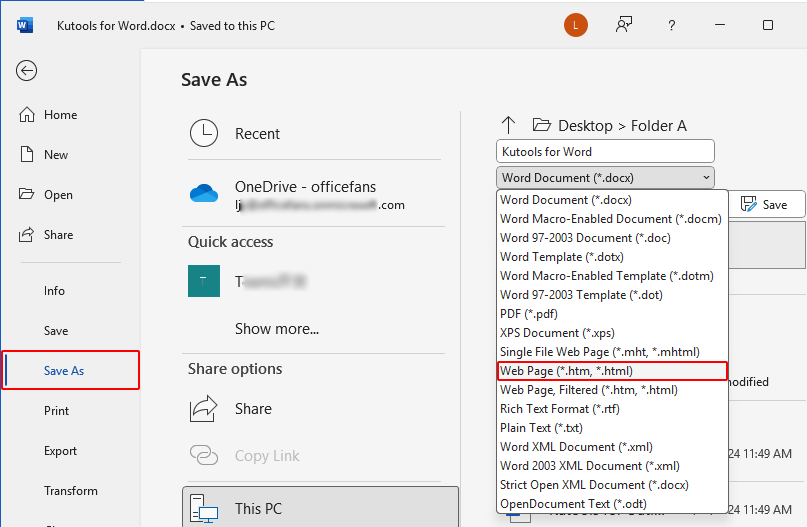Viewport: 807px width, 527px height.
Task: Click the Help question mark icon
Action: tap(671, 25)
